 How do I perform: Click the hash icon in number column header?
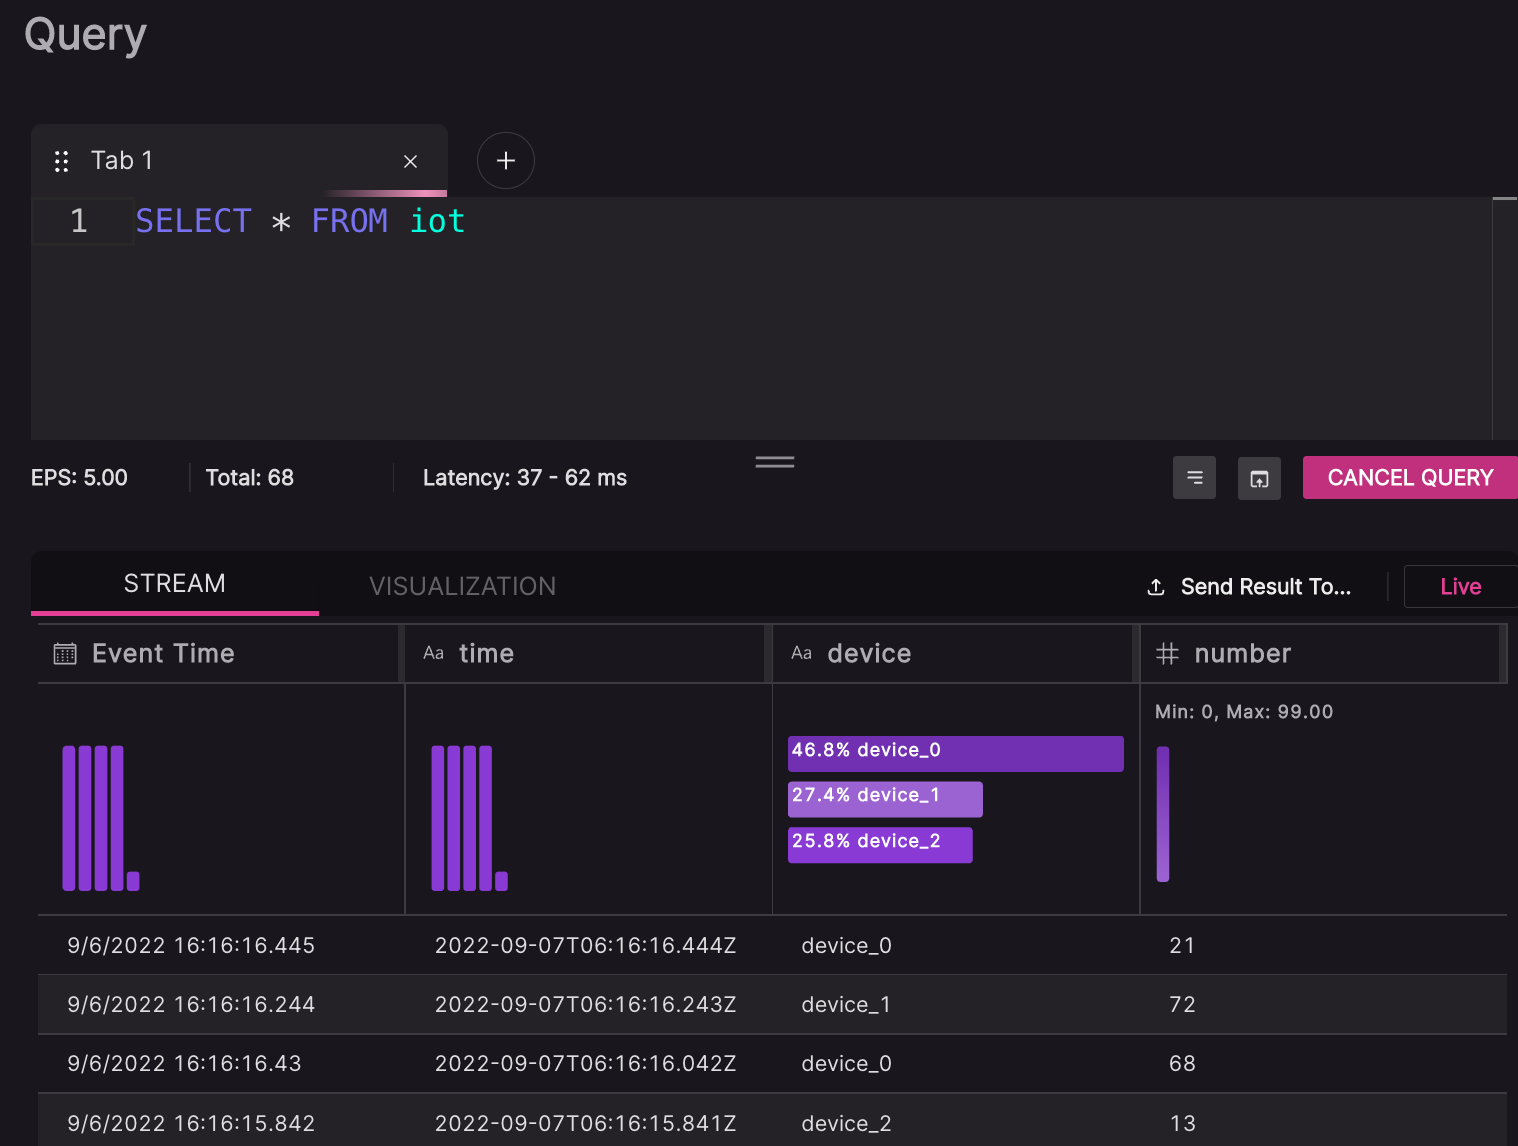(1167, 654)
